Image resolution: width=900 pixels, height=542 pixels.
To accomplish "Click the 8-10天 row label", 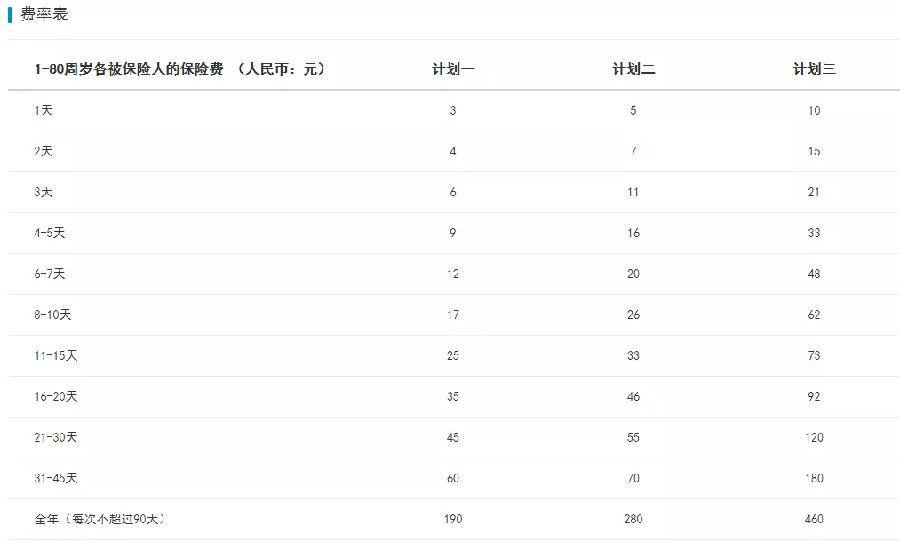I will coord(52,315).
